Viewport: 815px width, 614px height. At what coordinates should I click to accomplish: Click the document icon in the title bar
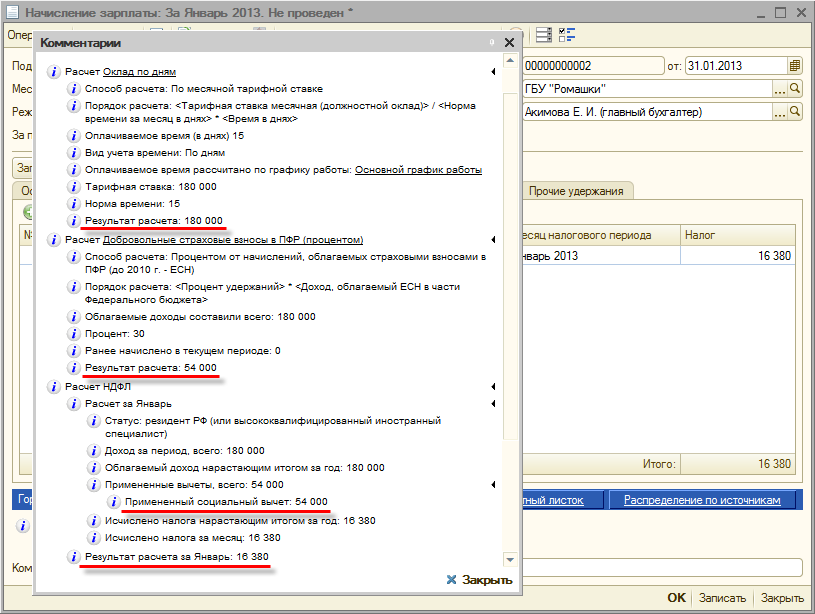coord(12,12)
